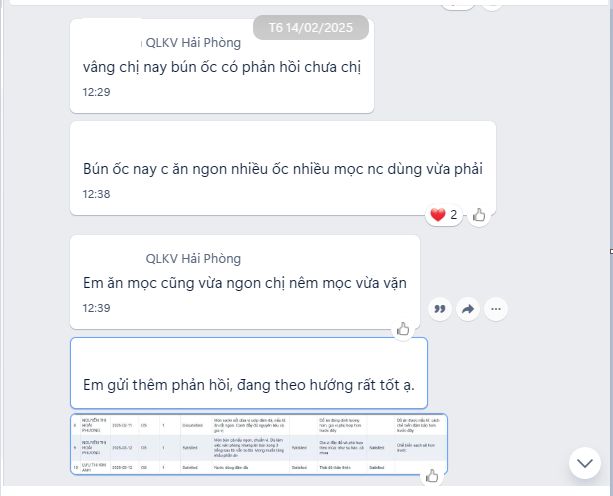Click the T6 14/02/2025 date label
The width and height of the screenshot is (613, 496).
(311, 27)
